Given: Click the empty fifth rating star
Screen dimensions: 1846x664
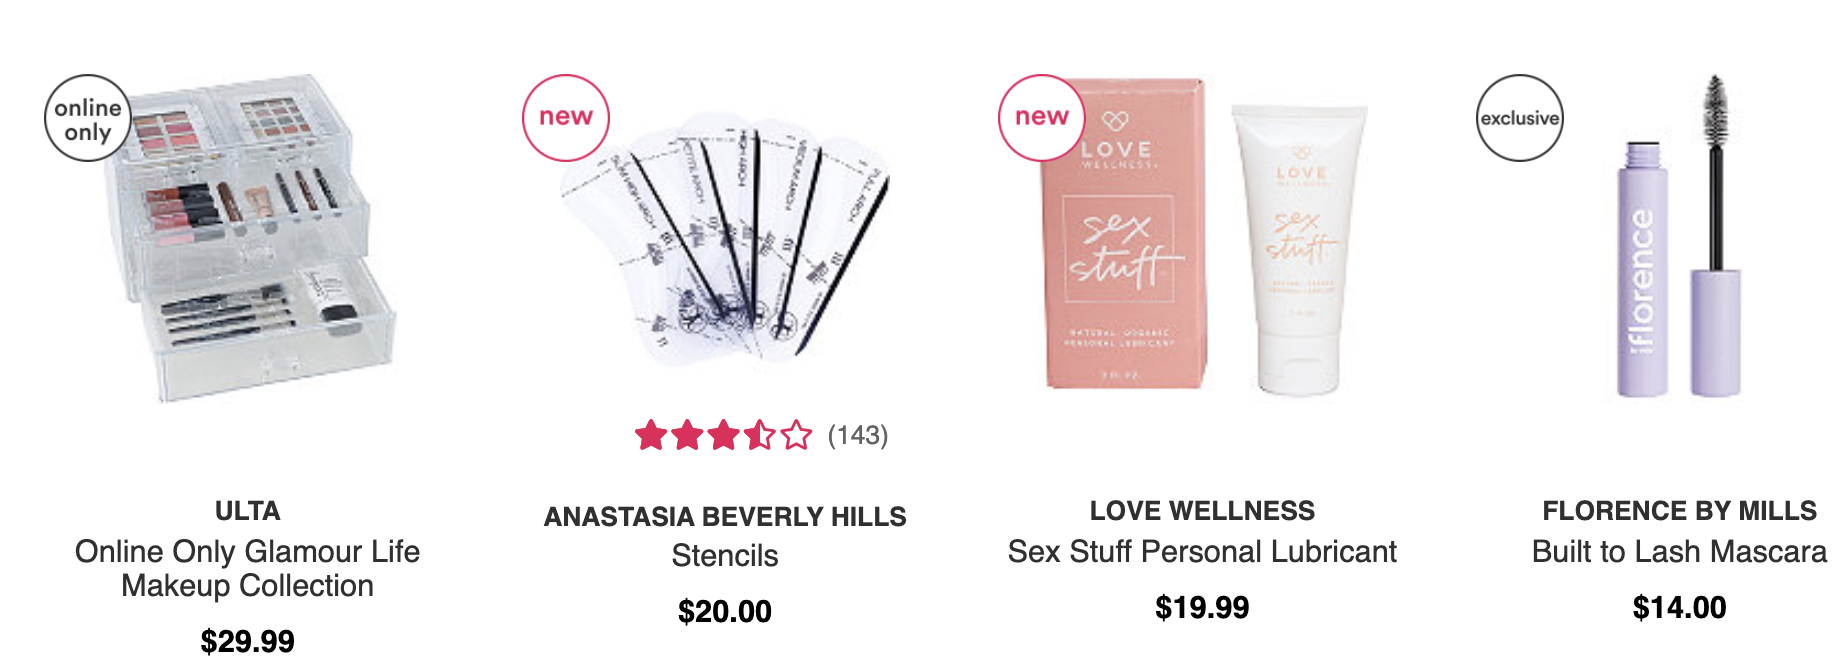Looking at the screenshot, I should 796,435.
